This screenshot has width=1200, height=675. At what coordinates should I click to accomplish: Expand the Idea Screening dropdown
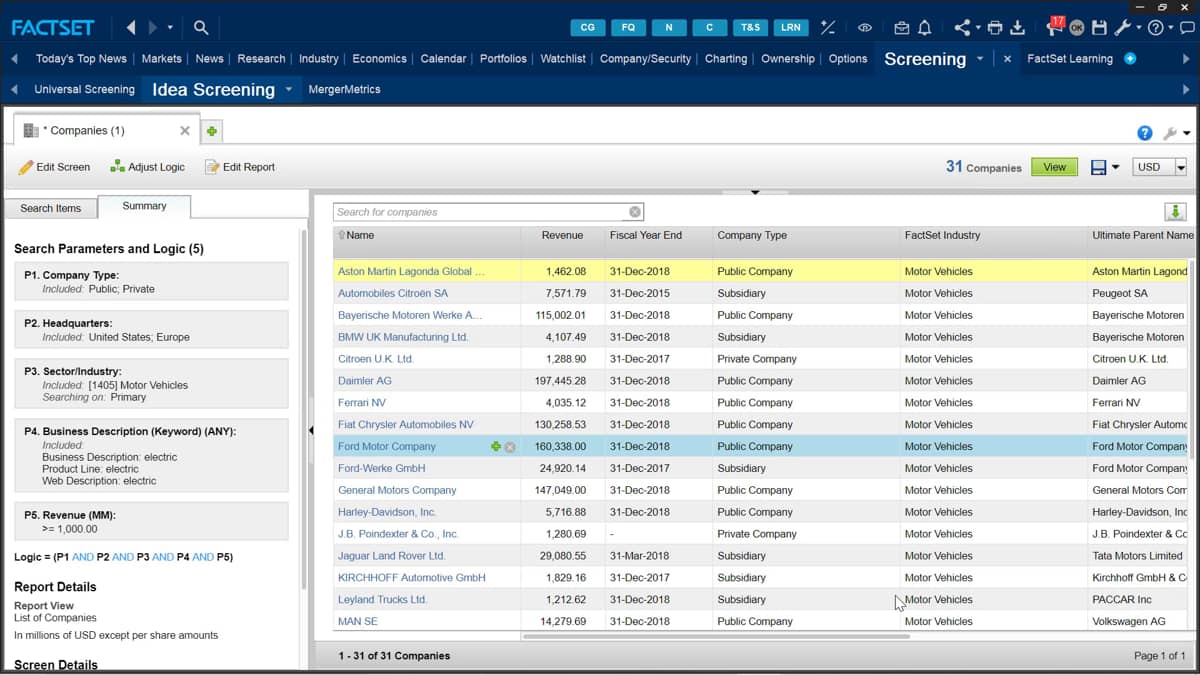pyautogui.click(x=288, y=89)
